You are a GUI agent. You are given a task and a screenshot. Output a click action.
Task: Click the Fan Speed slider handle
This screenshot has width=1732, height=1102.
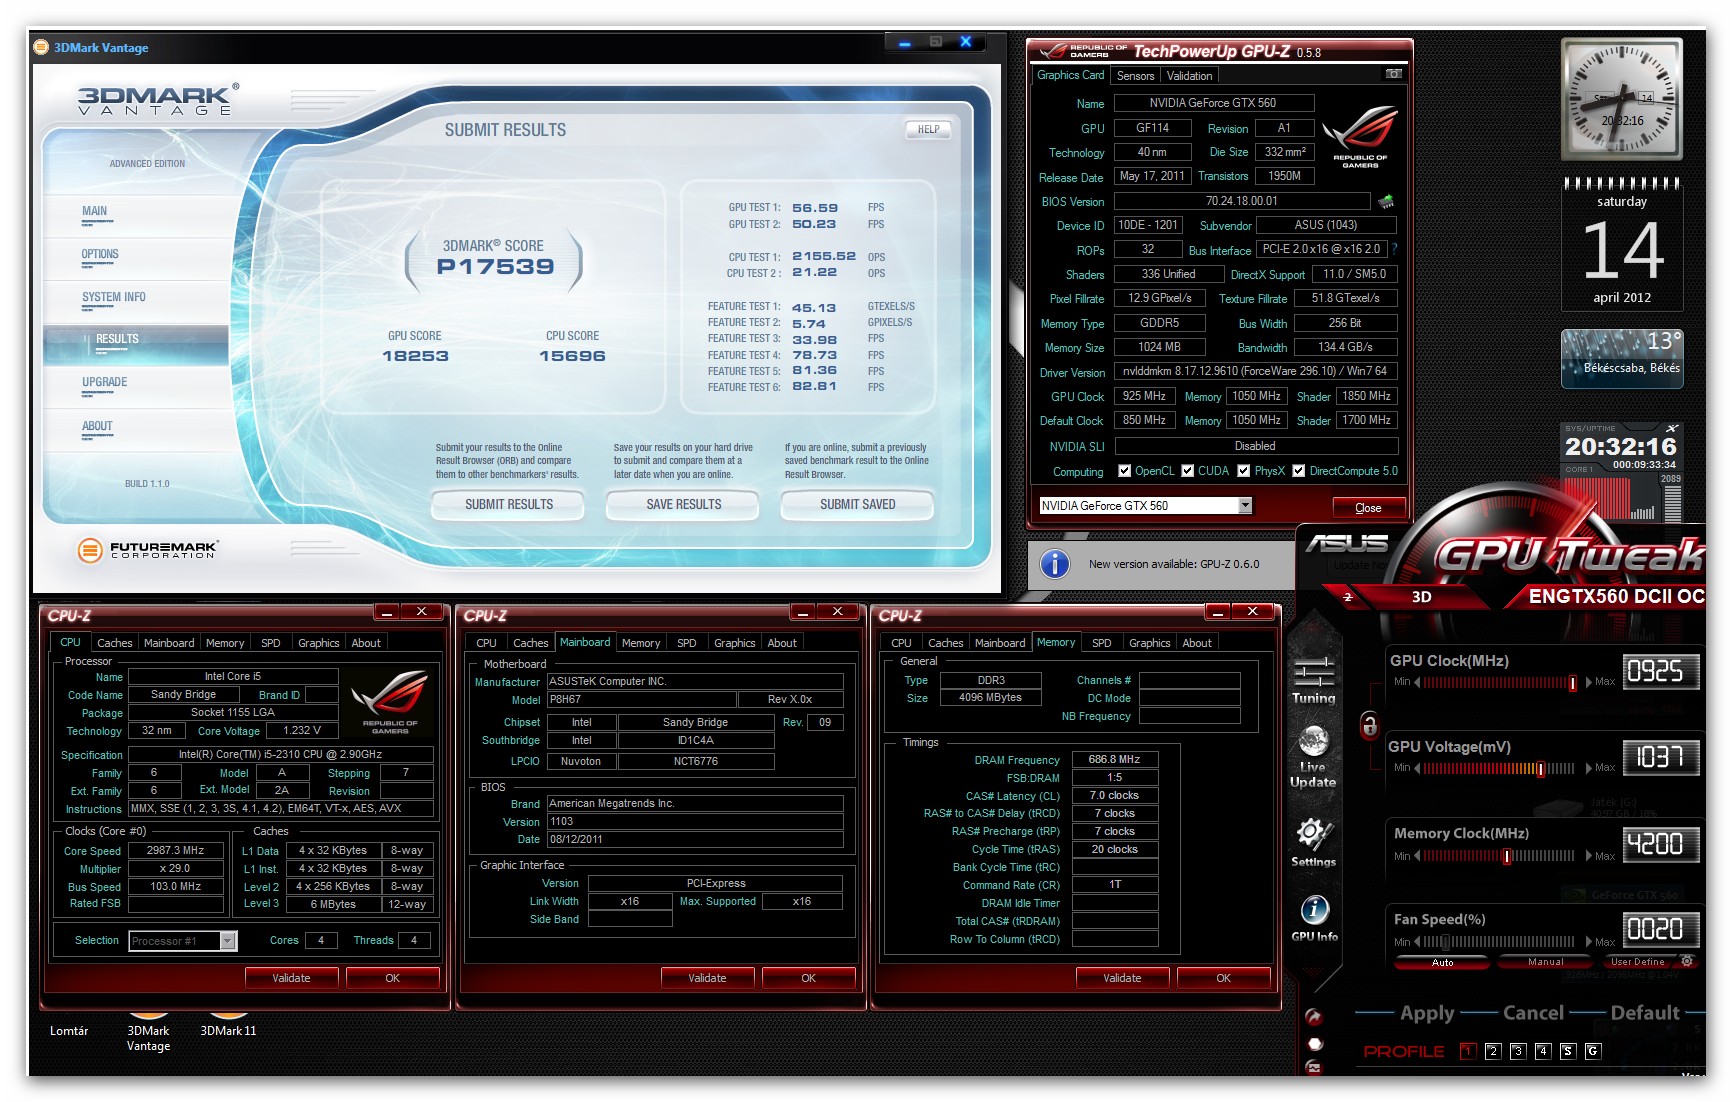point(1446,942)
